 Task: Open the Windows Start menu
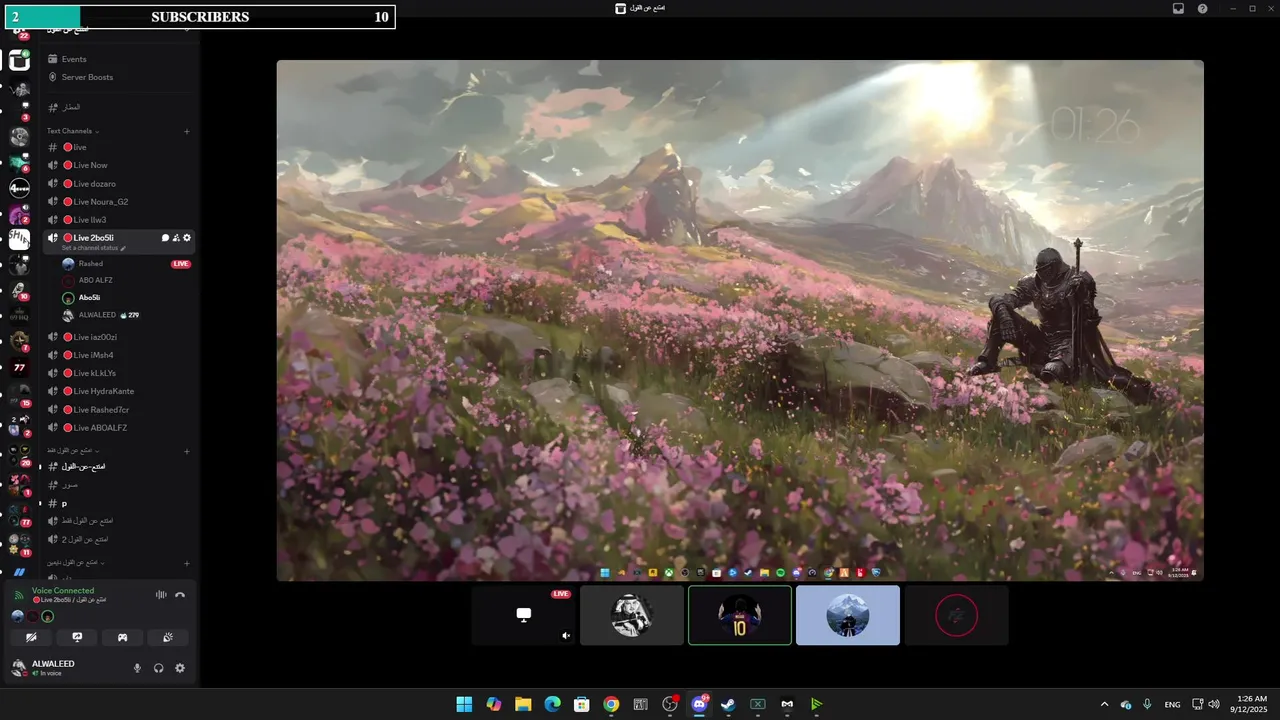(464, 704)
